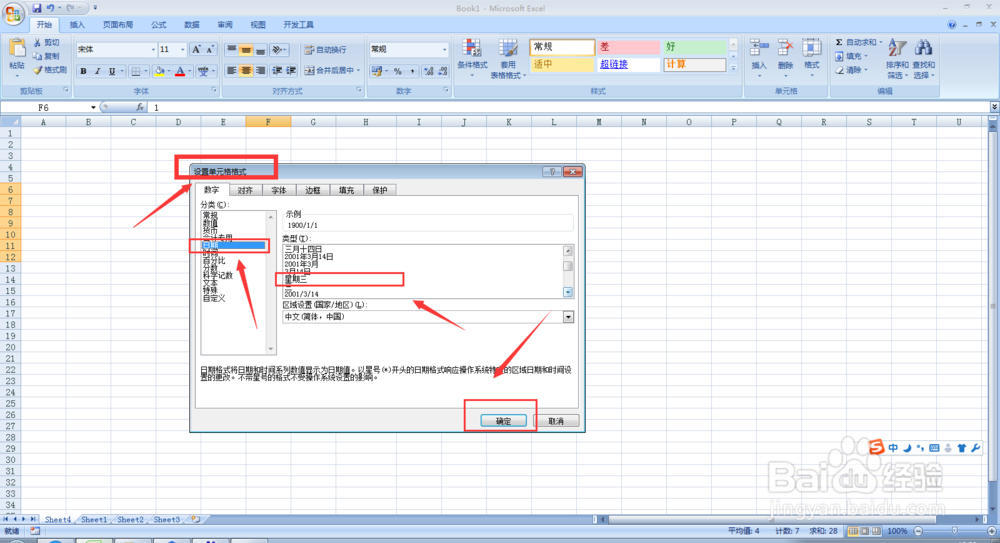Switch to Sheet1 worksheet tab

[94, 520]
